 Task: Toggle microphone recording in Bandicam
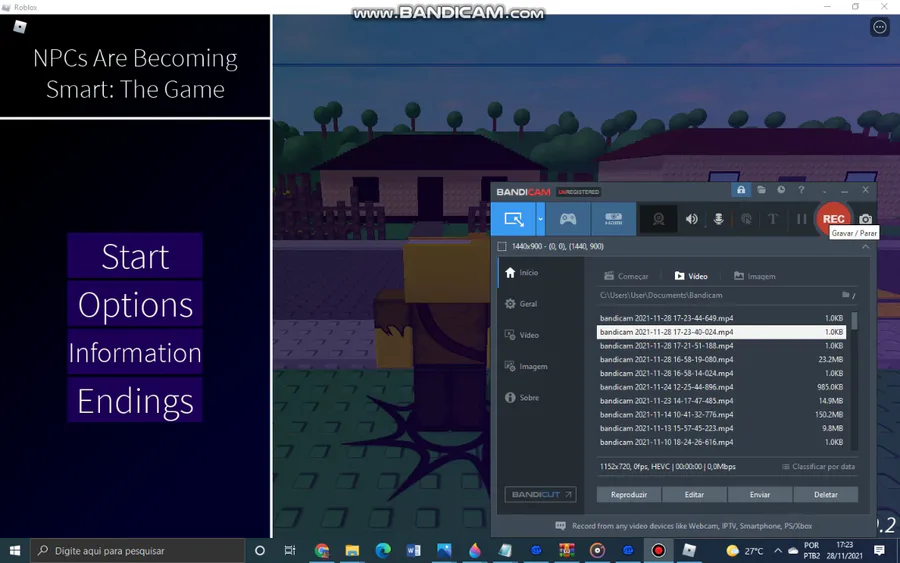tap(719, 219)
